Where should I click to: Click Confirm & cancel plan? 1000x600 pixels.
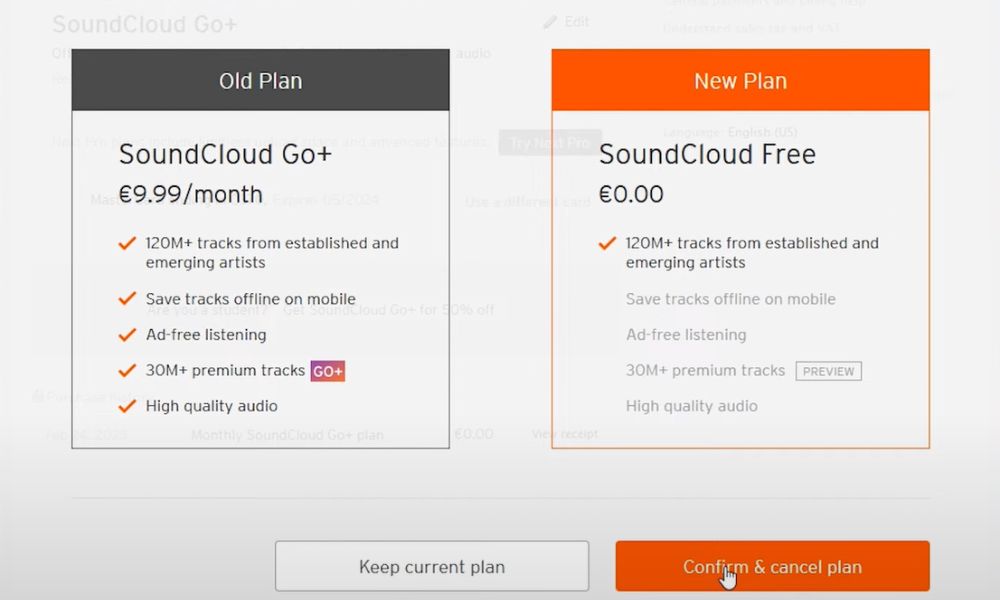(x=772, y=566)
